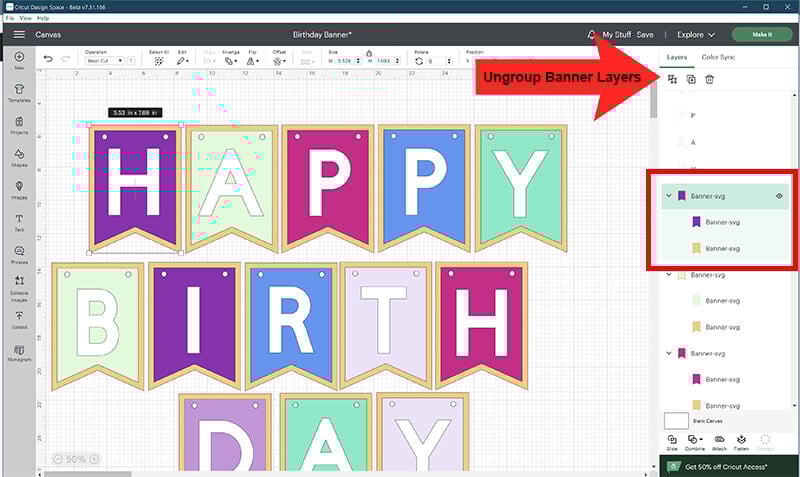Zoom out with the minus button
This screenshot has width=800, height=477.
(x=58, y=459)
